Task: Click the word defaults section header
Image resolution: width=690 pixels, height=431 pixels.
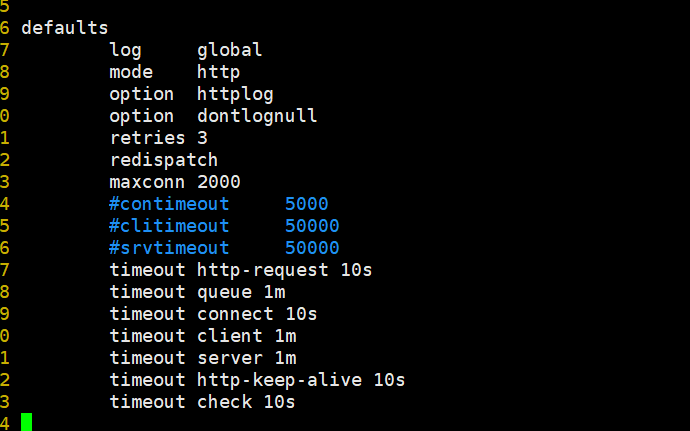Action: (x=65, y=28)
